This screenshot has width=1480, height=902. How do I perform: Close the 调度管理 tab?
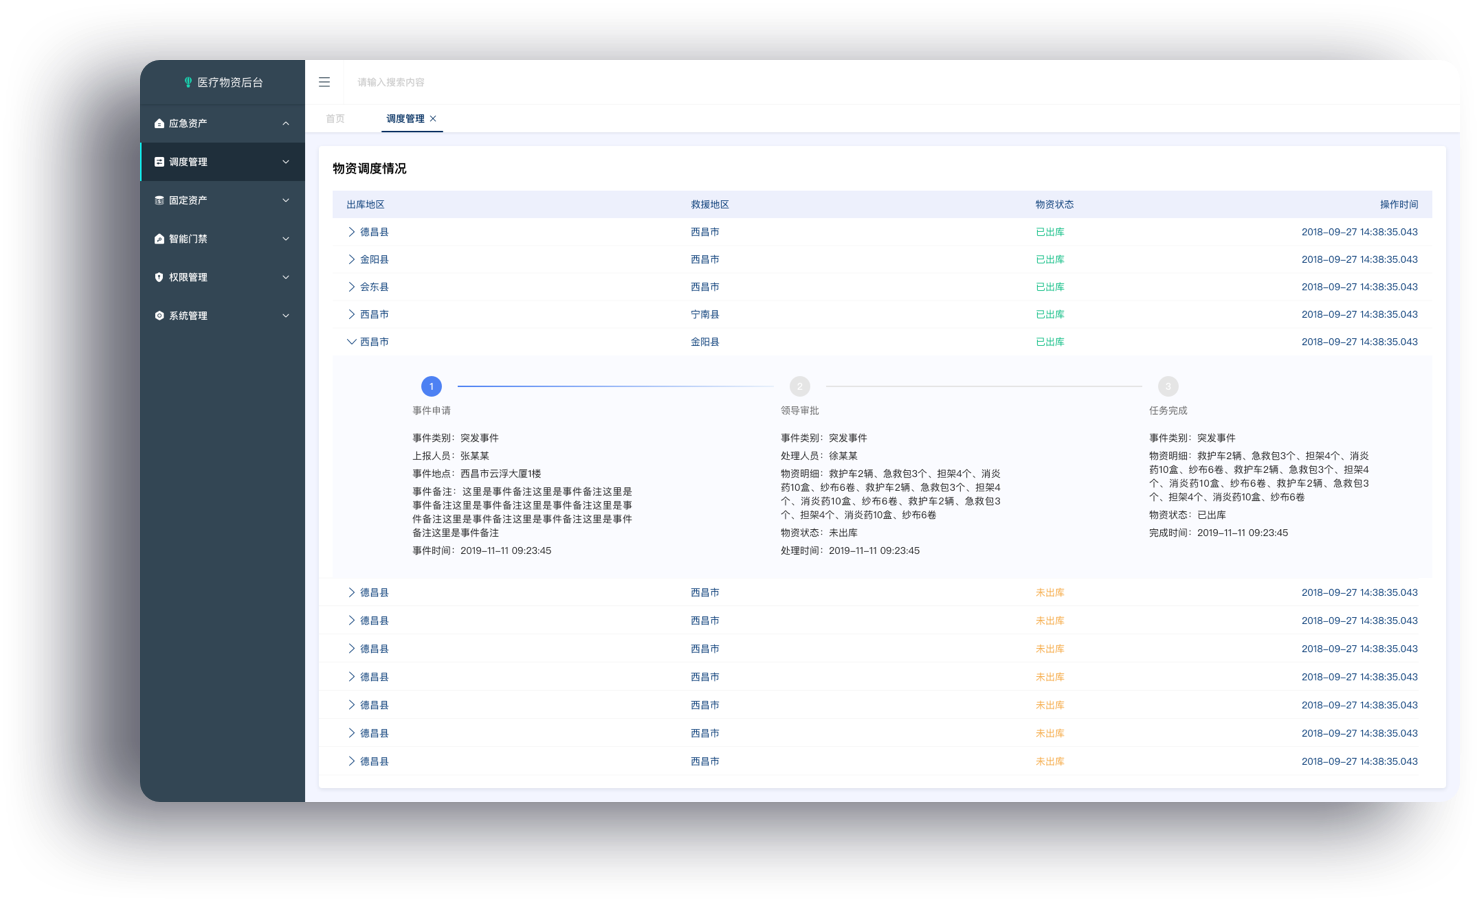tap(433, 118)
